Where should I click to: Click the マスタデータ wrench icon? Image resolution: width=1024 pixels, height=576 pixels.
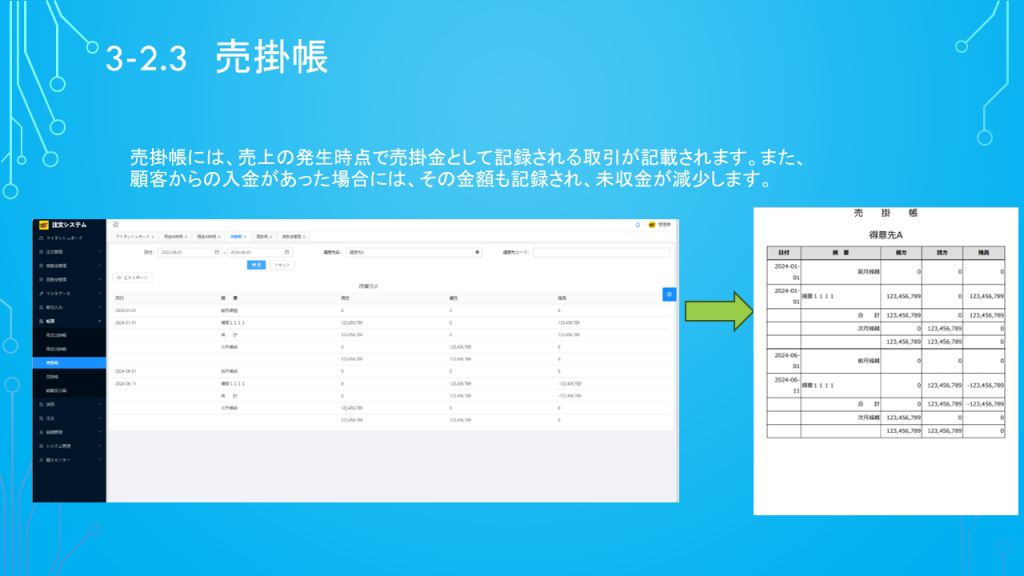[x=41, y=293]
